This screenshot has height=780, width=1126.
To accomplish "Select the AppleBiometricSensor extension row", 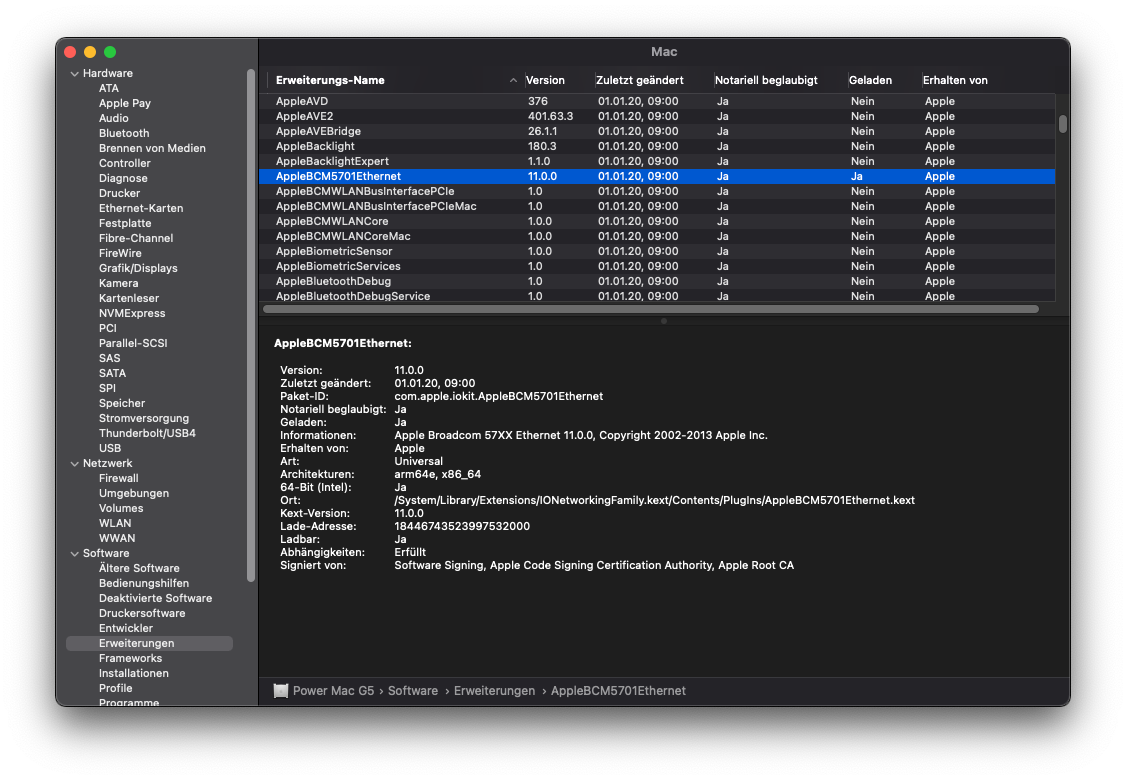I will coord(334,251).
